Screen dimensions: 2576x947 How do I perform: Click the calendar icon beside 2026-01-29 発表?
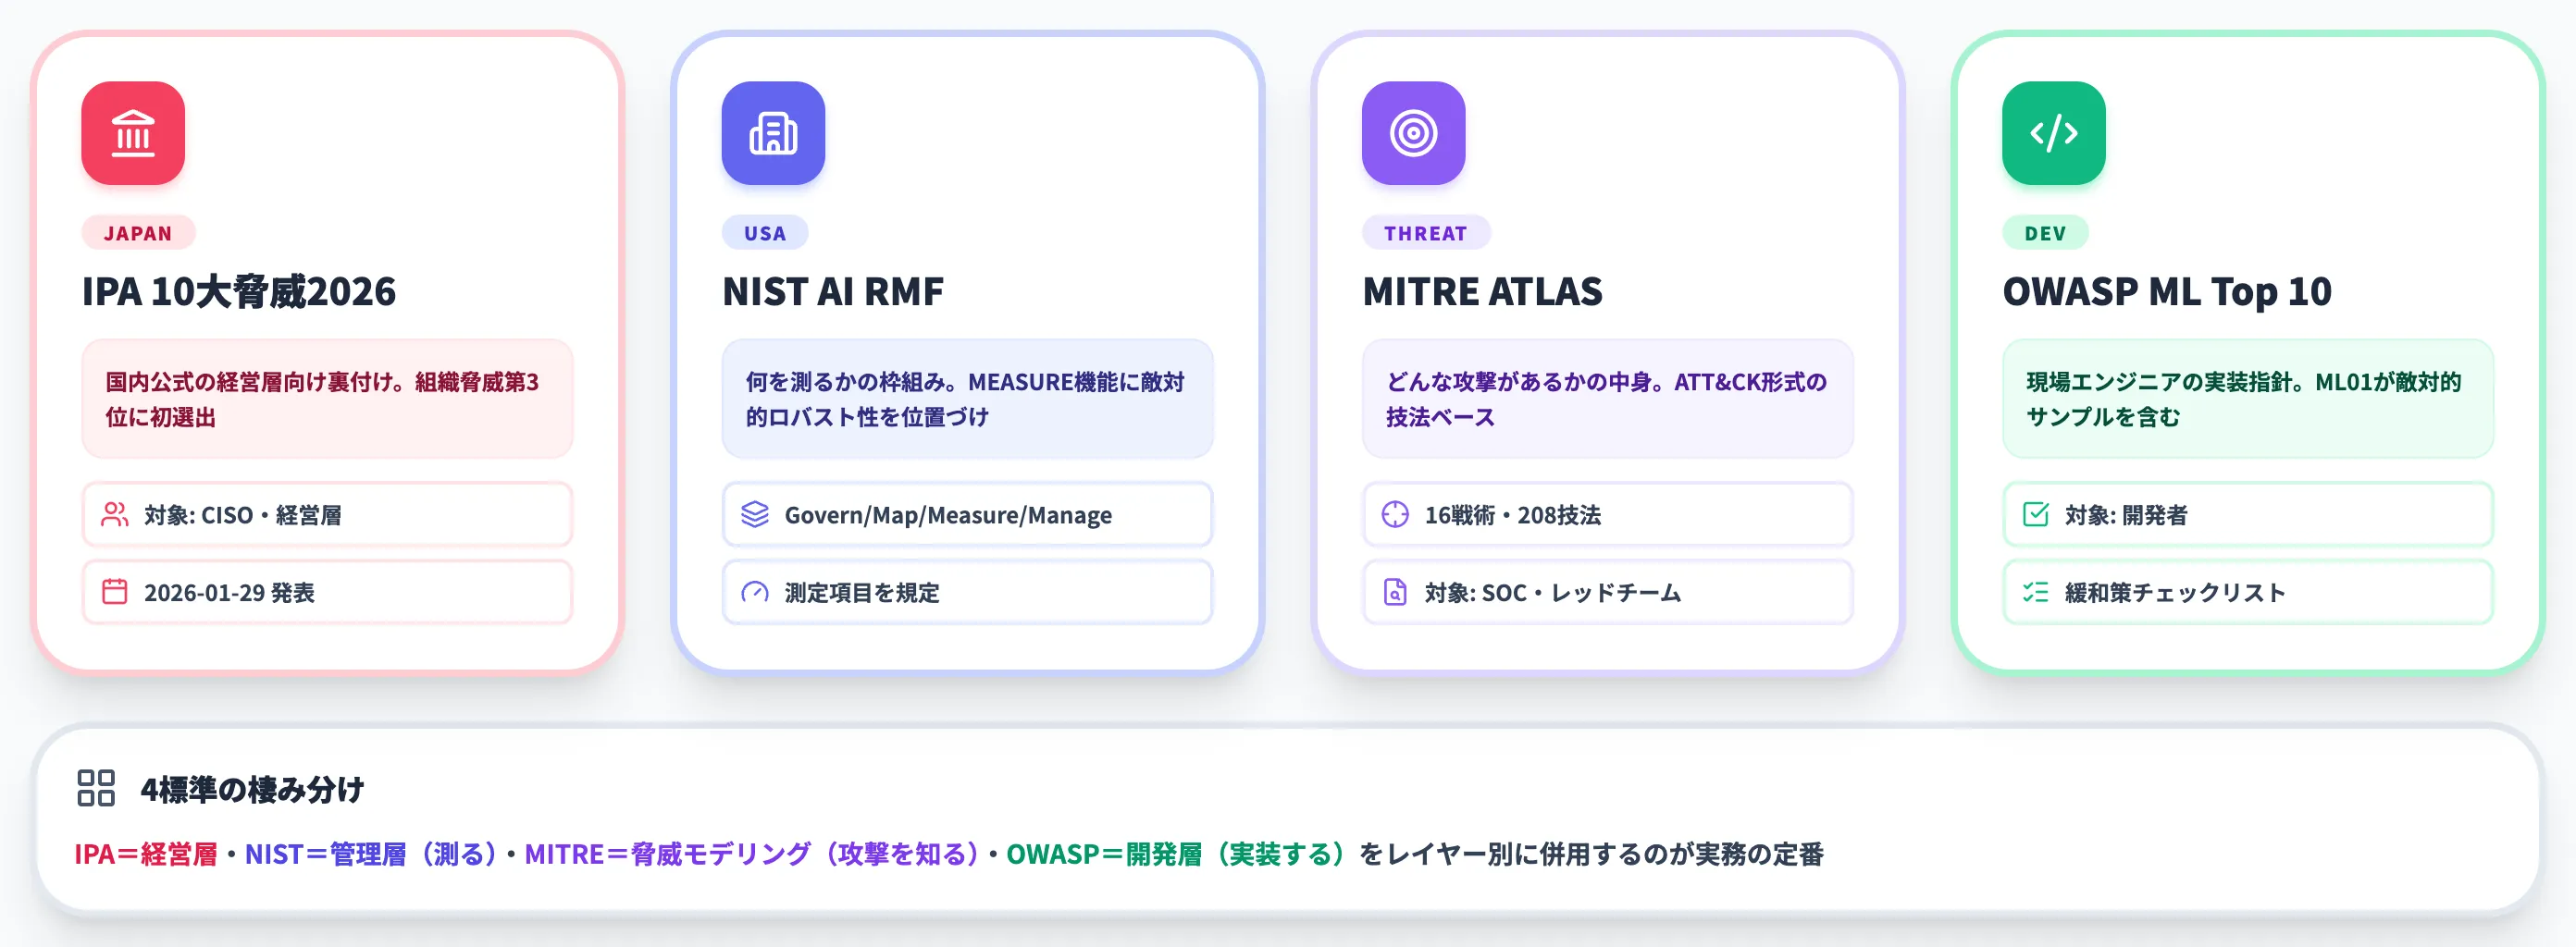(115, 592)
